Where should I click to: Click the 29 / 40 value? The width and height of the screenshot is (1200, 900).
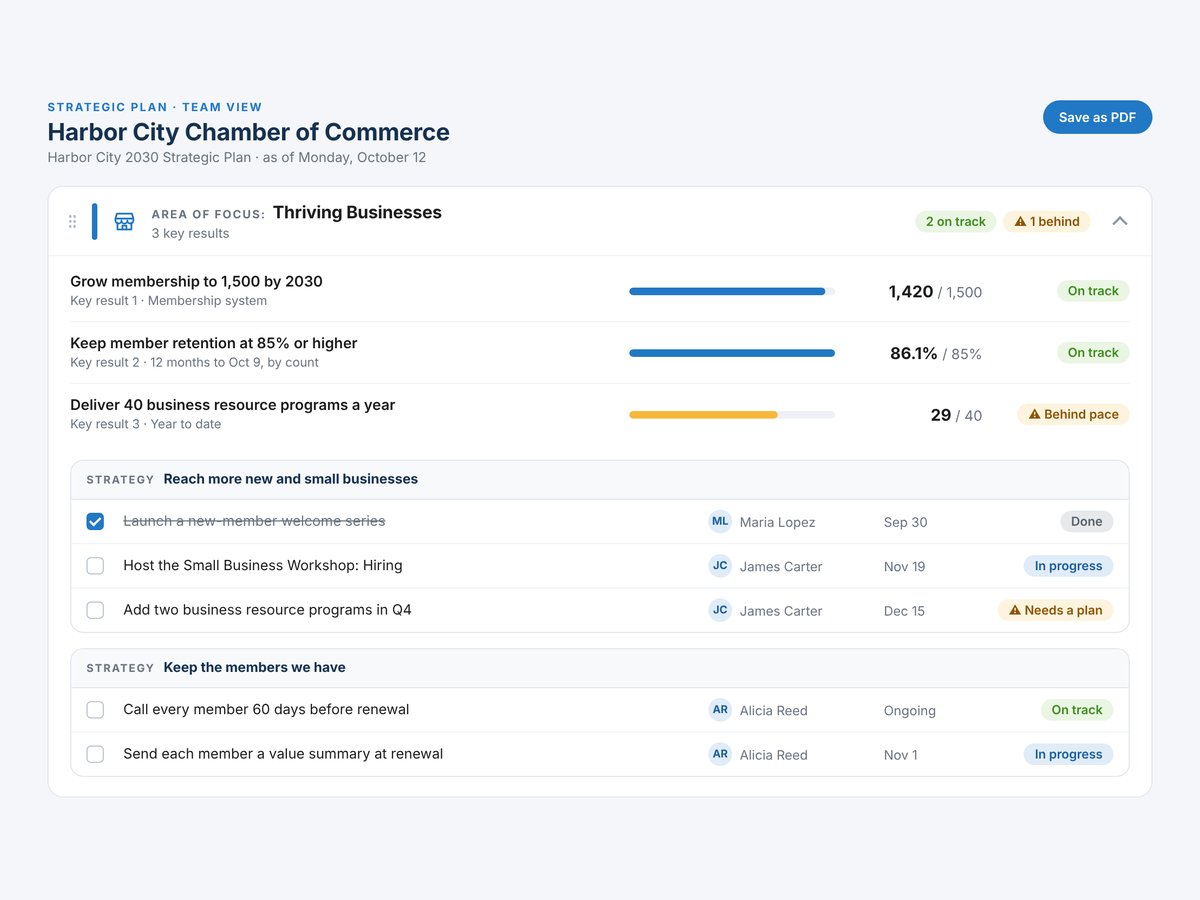click(956, 415)
